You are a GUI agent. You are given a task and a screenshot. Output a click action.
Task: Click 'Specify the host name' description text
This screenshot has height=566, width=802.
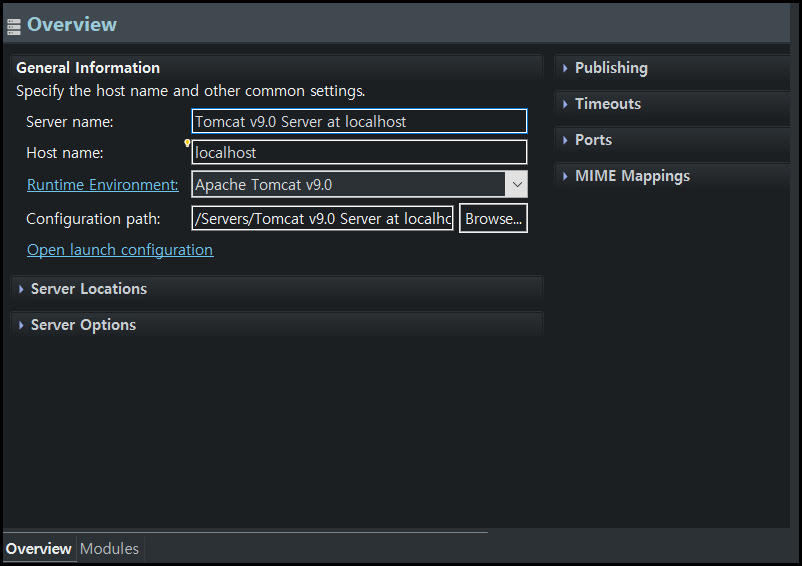click(190, 91)
